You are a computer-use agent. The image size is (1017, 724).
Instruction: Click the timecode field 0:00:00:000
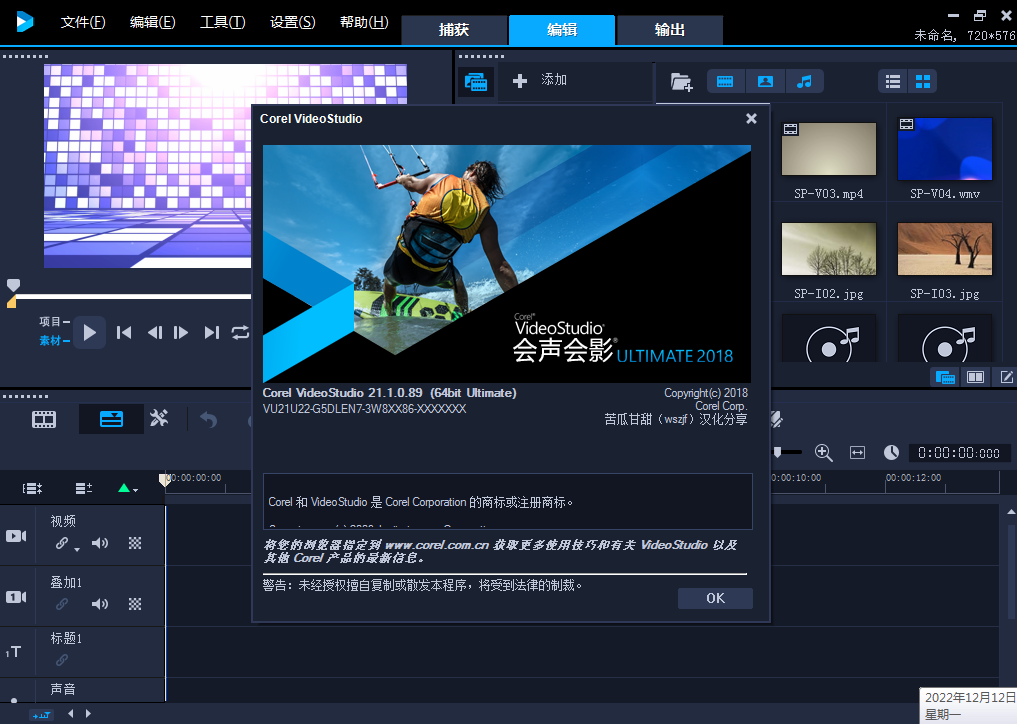click(959, 453)
